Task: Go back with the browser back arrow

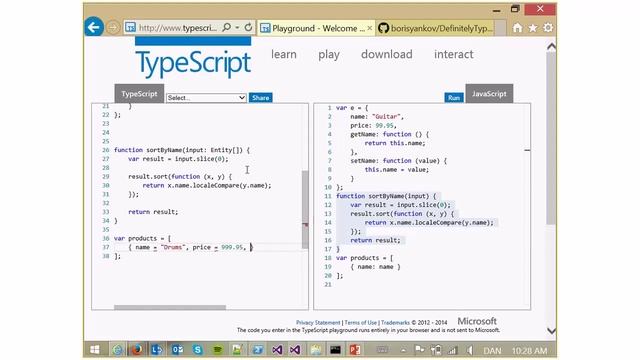Action: tap(93, 27)
